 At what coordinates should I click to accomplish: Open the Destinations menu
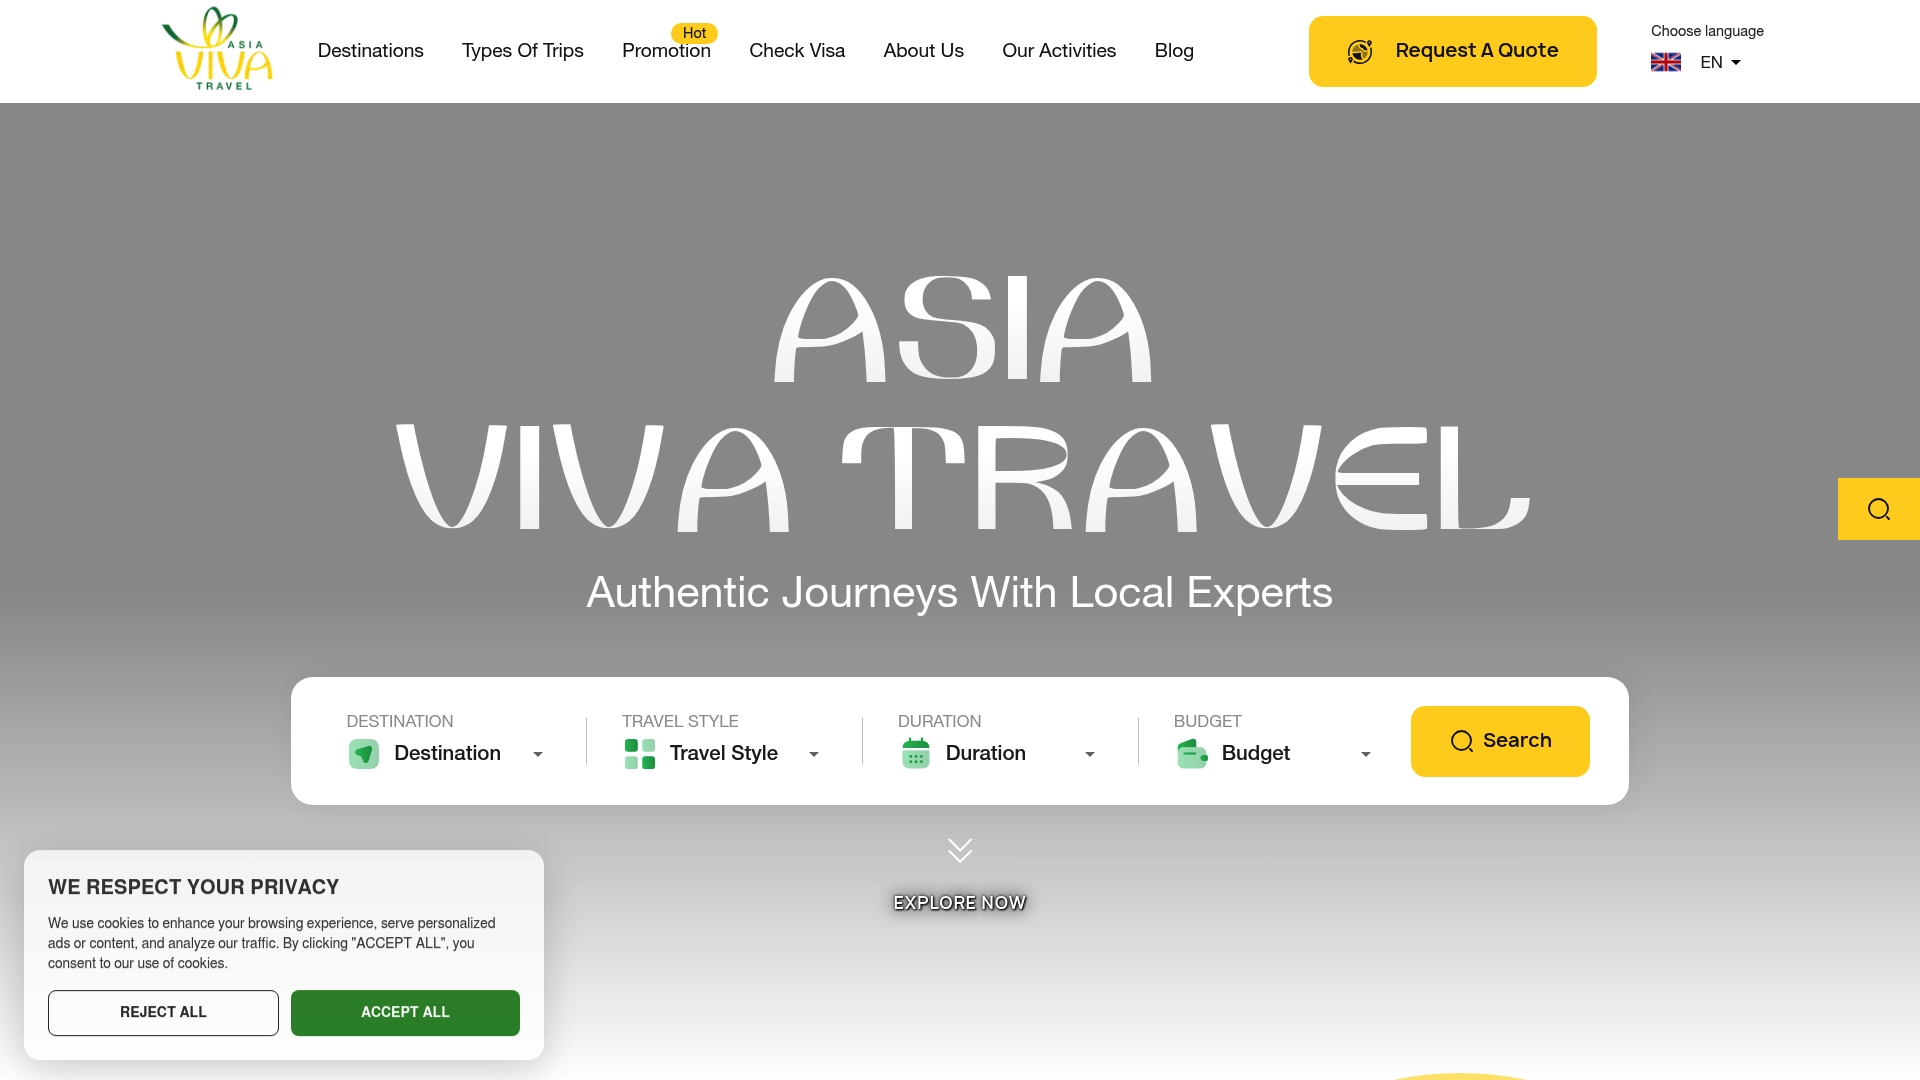tap(371, 50)
